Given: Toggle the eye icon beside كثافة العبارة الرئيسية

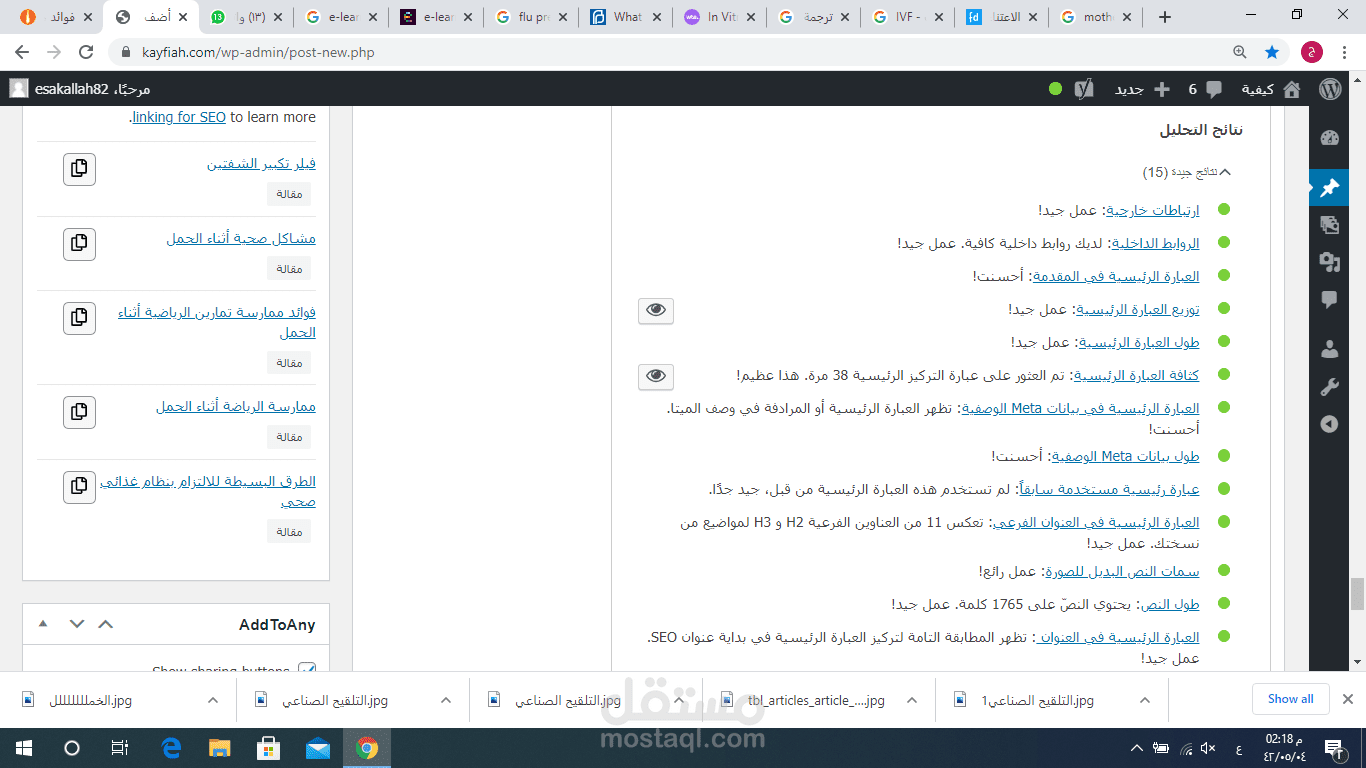Looking at the screenshot, I should (x=655, y=377).
